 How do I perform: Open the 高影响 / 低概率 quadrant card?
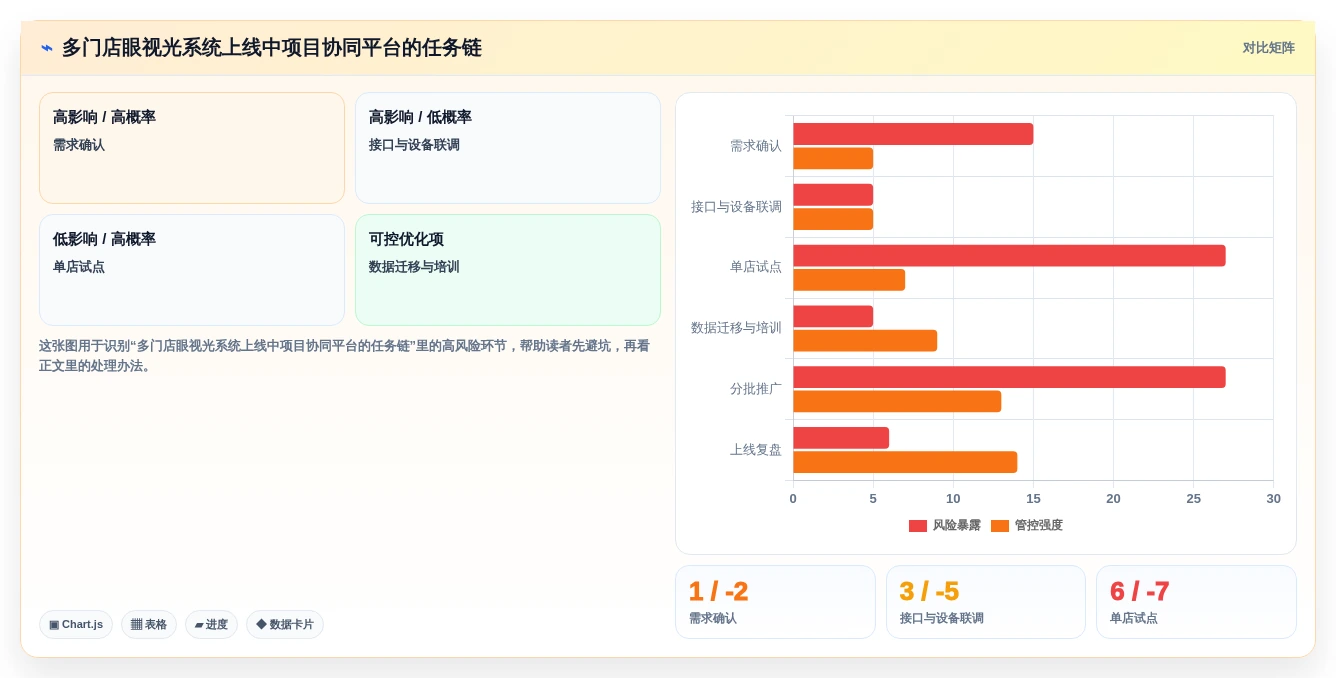tap(508, 148)
